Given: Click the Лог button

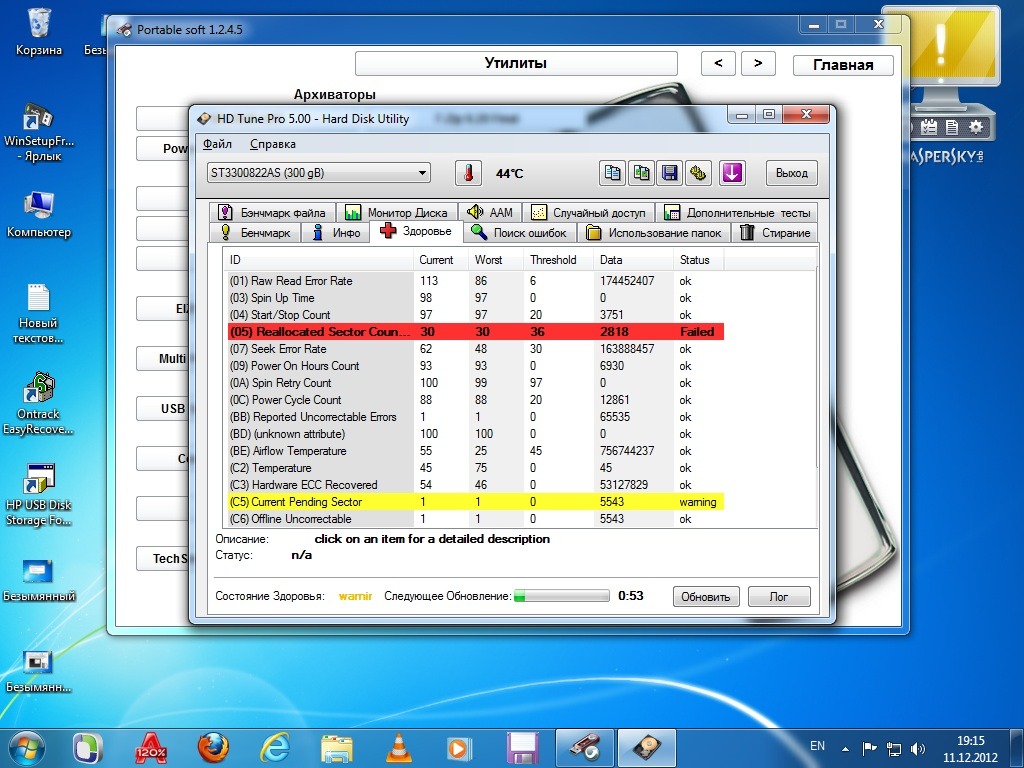Looking at the screenshot, I should point(778,596).
